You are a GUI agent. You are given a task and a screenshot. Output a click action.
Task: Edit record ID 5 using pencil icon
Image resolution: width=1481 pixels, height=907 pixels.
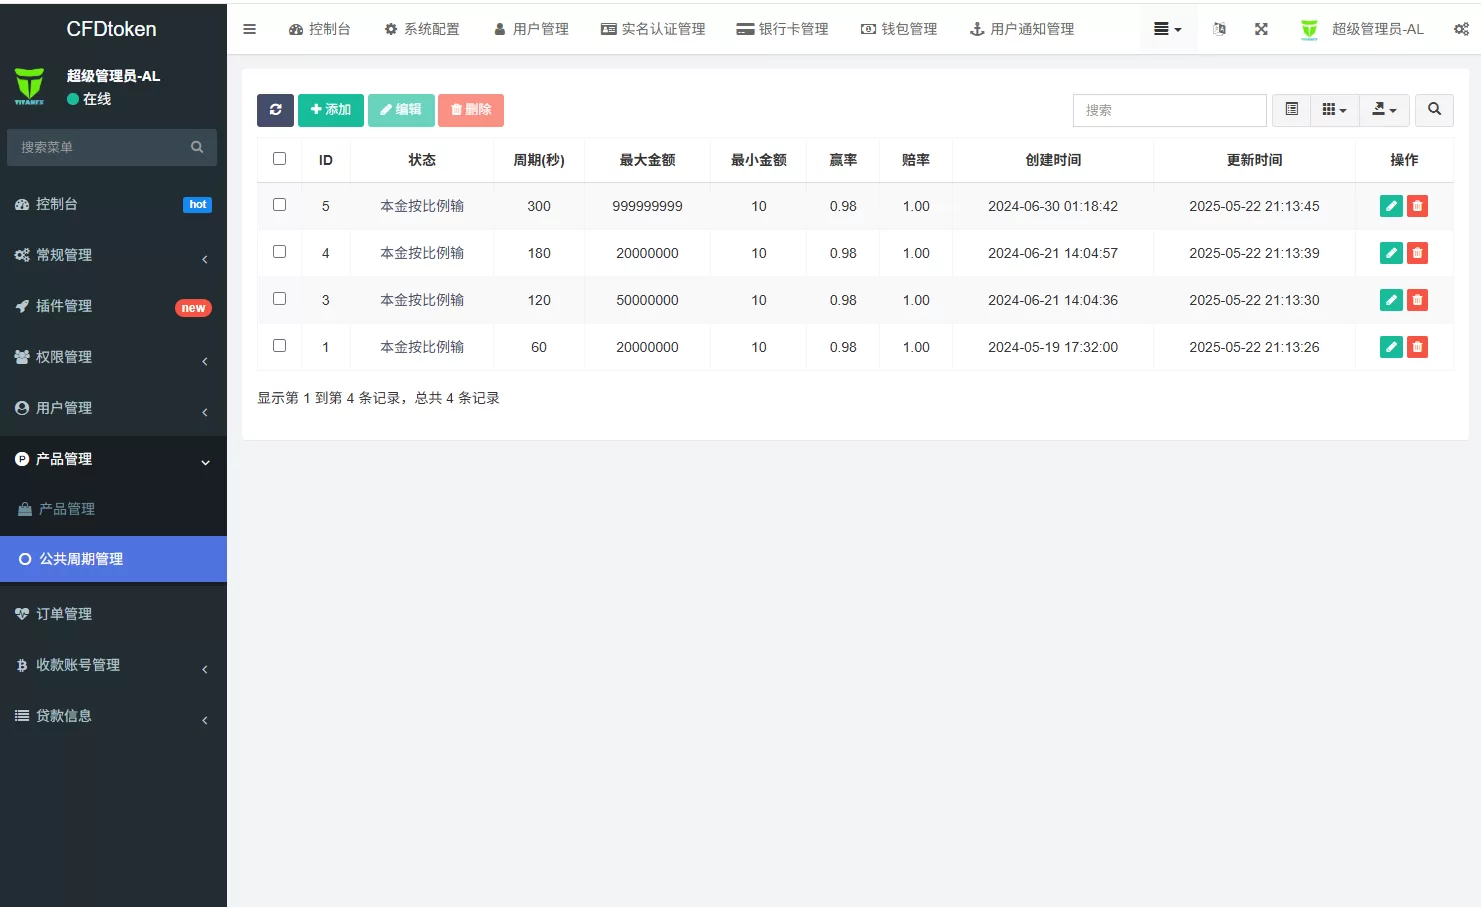point(1391,206)
